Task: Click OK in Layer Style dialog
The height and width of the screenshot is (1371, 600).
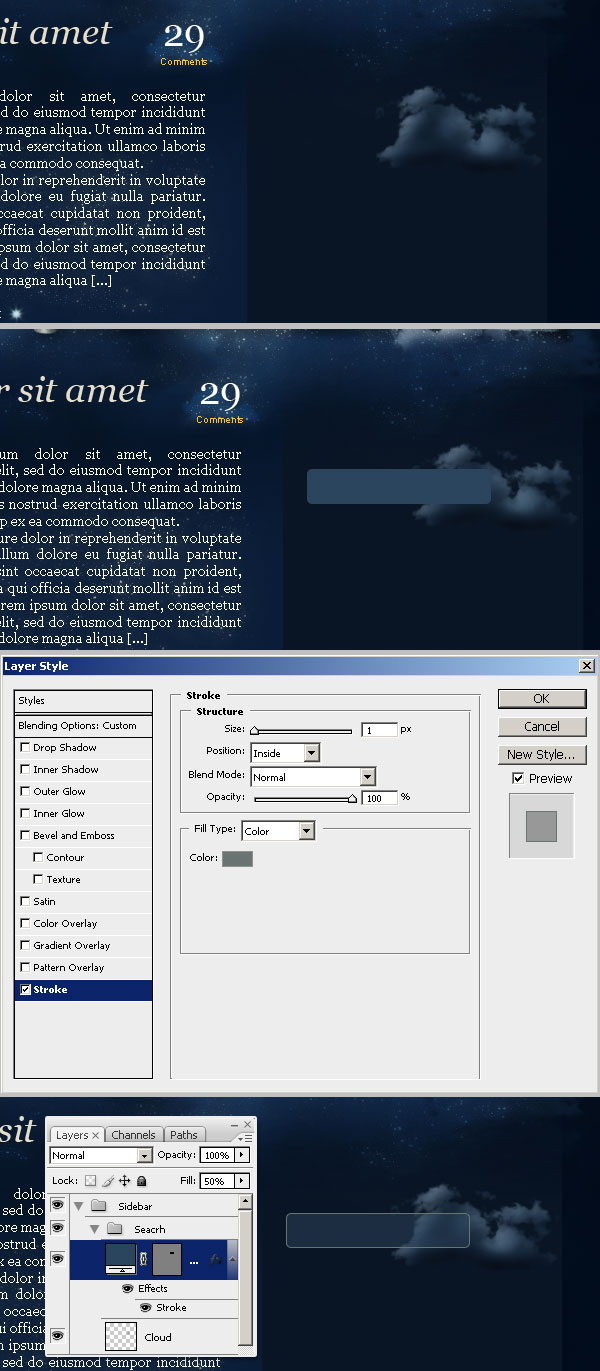Action: click(x=541, y=699)
